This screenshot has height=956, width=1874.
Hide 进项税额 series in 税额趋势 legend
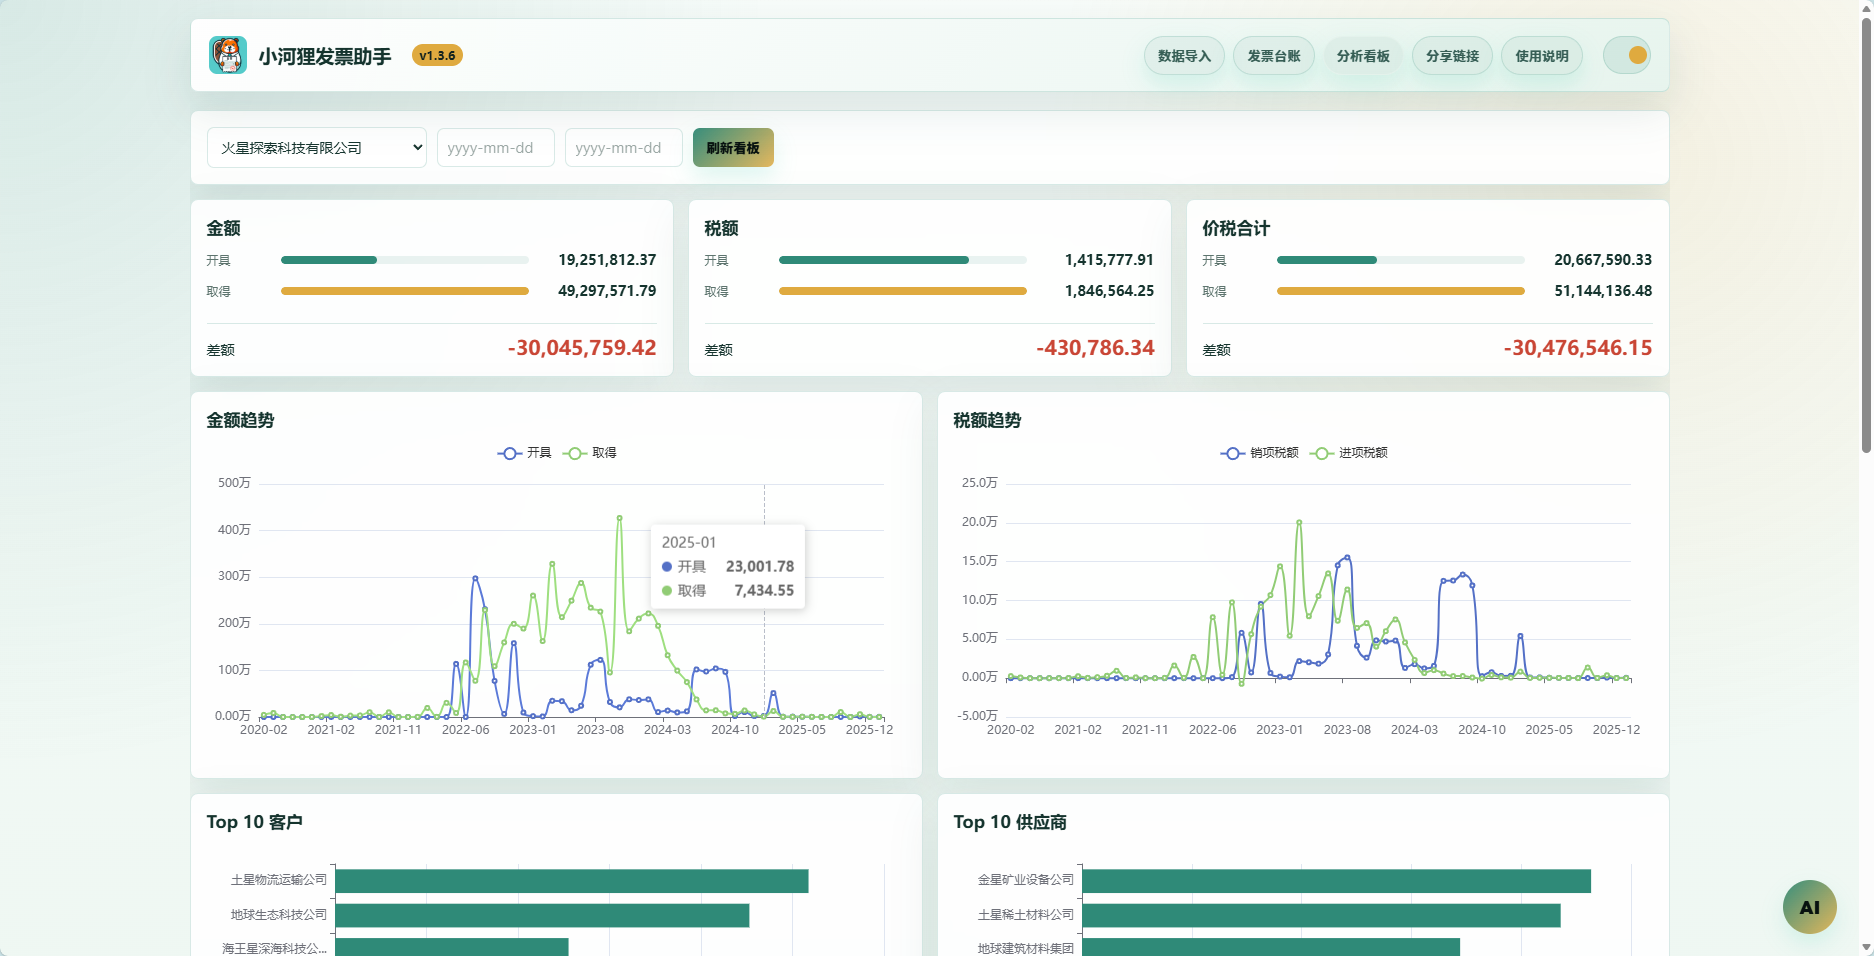pos(1348,453)
